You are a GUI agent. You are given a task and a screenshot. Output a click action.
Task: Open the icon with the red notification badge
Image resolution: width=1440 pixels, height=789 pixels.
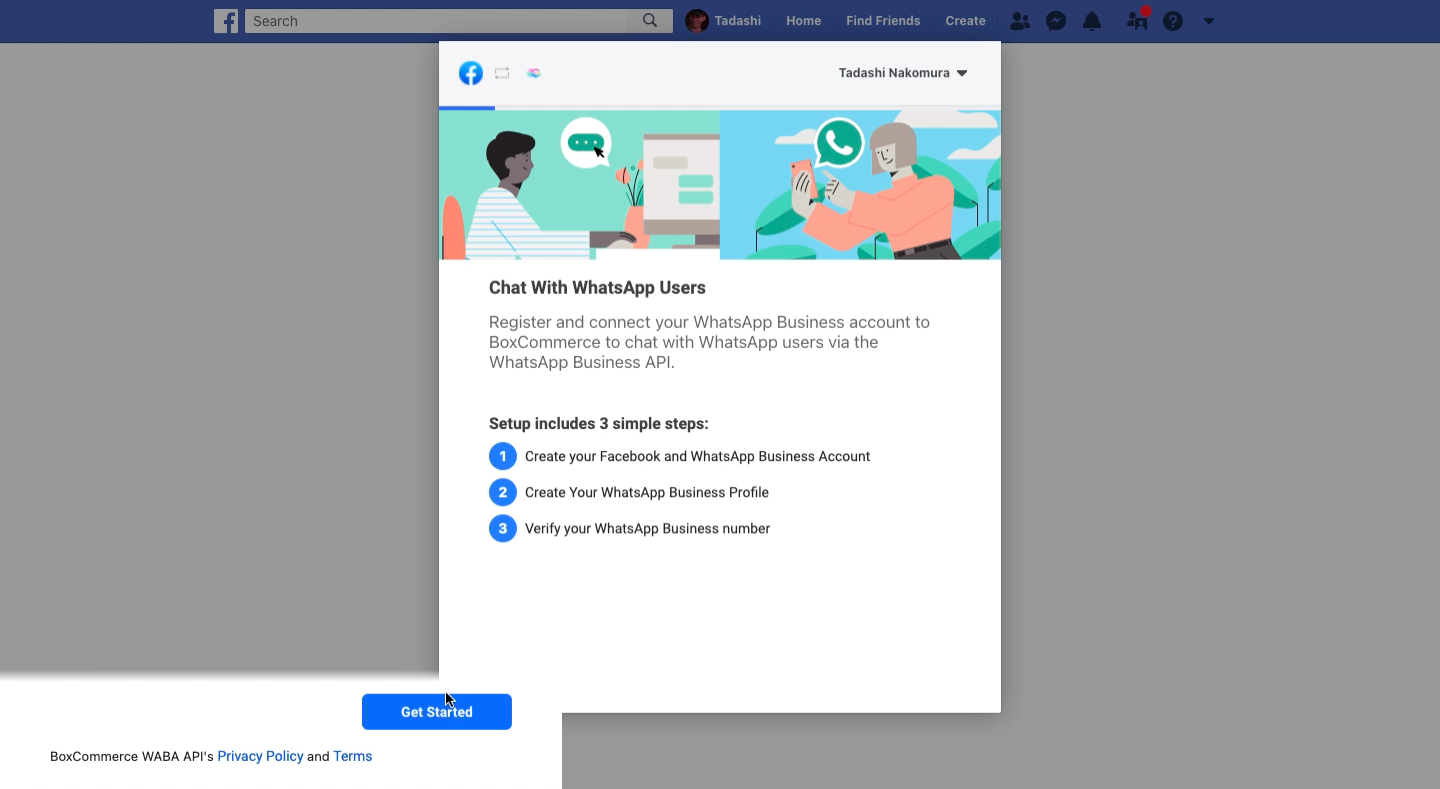[x=1137, y=19]
